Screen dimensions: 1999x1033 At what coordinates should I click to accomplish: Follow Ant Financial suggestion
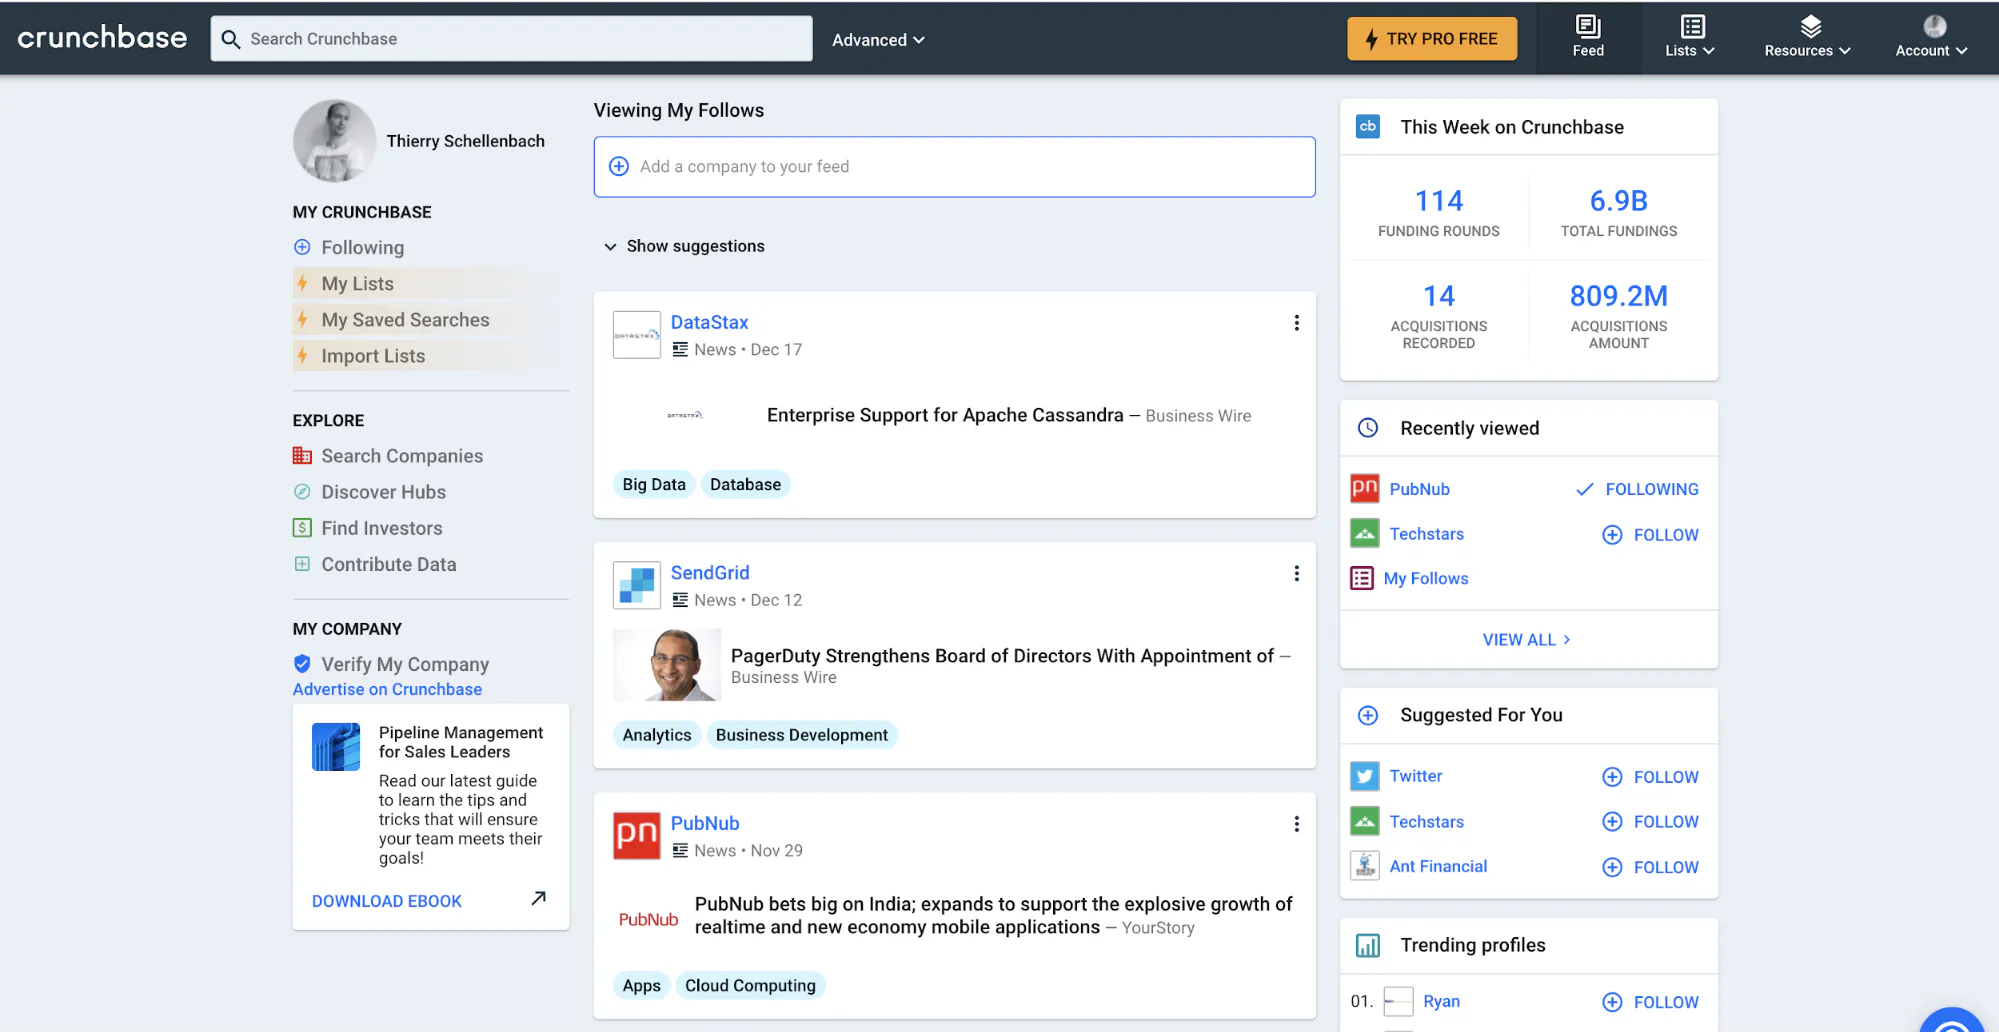point(1650,867)
